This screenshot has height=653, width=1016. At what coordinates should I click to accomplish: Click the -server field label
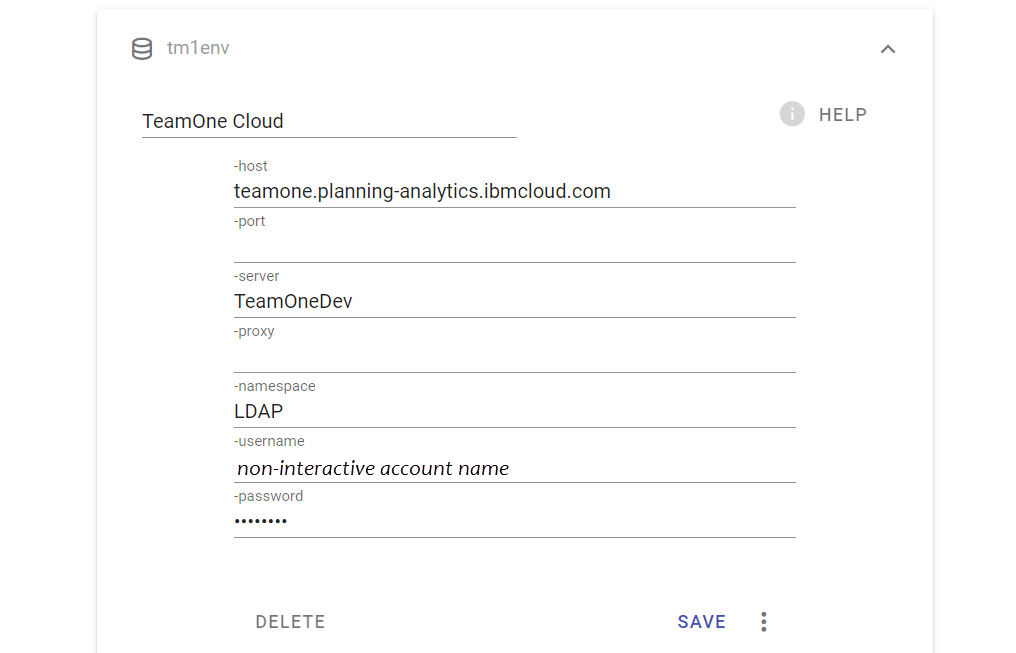coord(257,276)
